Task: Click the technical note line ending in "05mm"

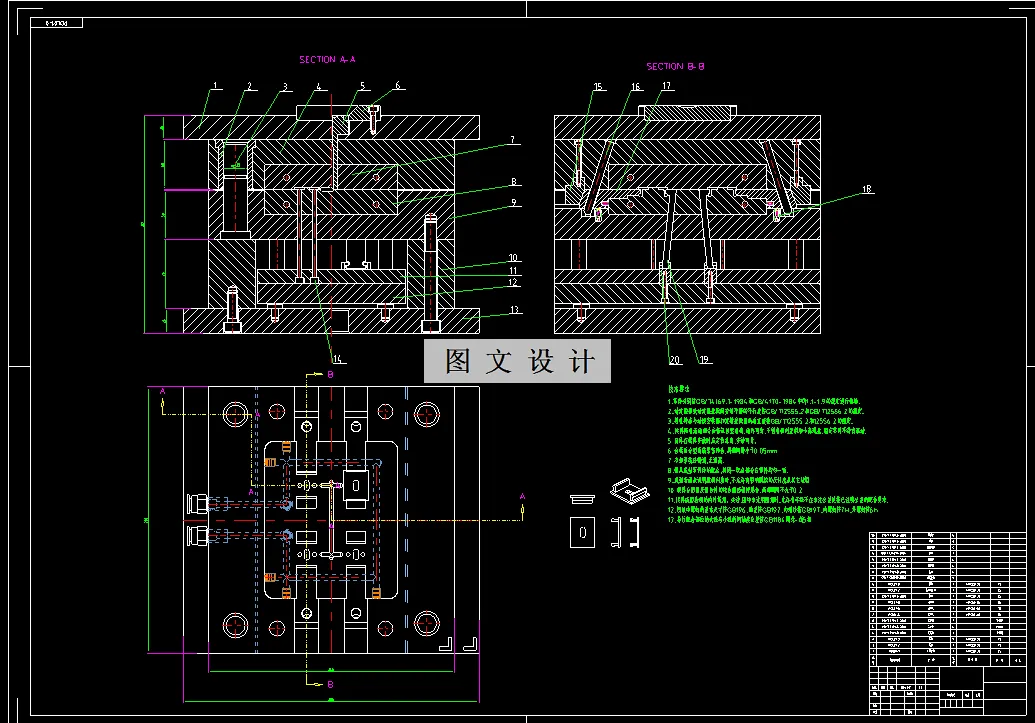Action: pos(722,451)
